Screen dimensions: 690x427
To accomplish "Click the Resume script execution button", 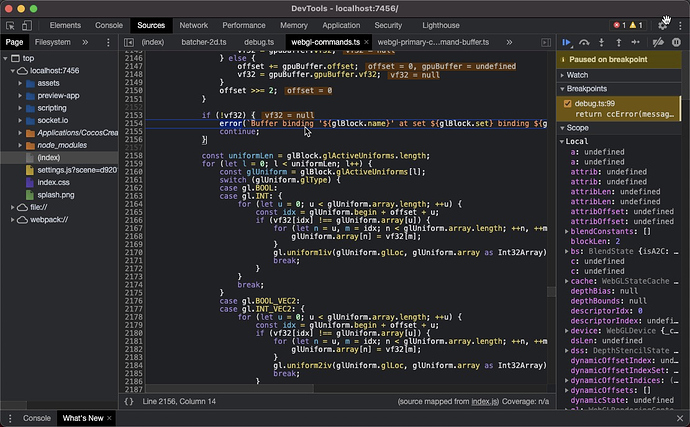I will [x=567, y=42].
